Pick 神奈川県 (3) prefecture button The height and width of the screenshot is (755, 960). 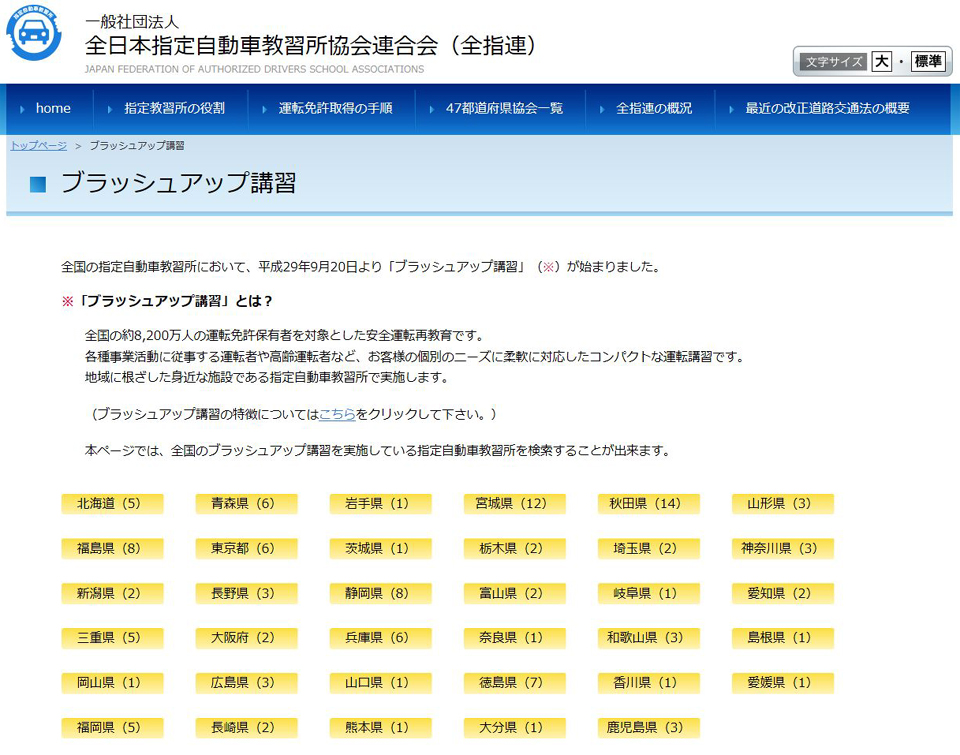pyautogui.click(x=782, y=549)
